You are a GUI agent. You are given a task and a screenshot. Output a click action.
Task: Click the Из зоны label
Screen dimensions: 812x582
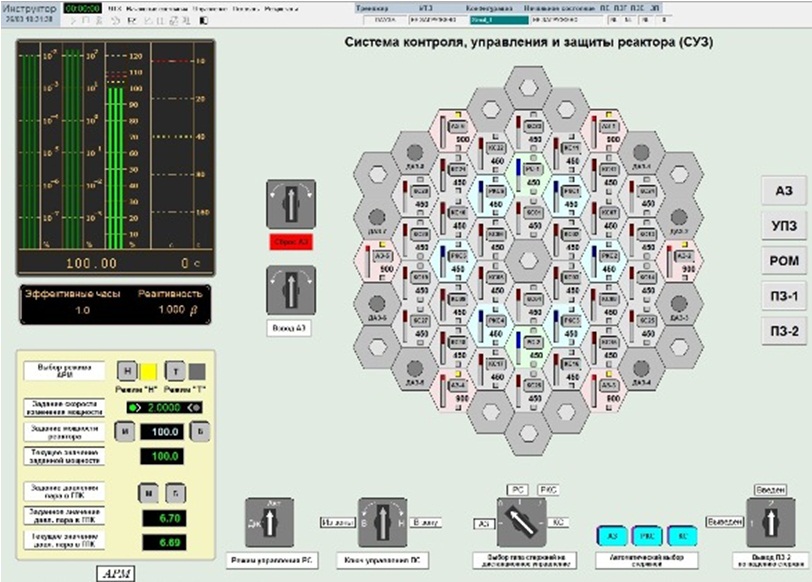coord(337,522)
